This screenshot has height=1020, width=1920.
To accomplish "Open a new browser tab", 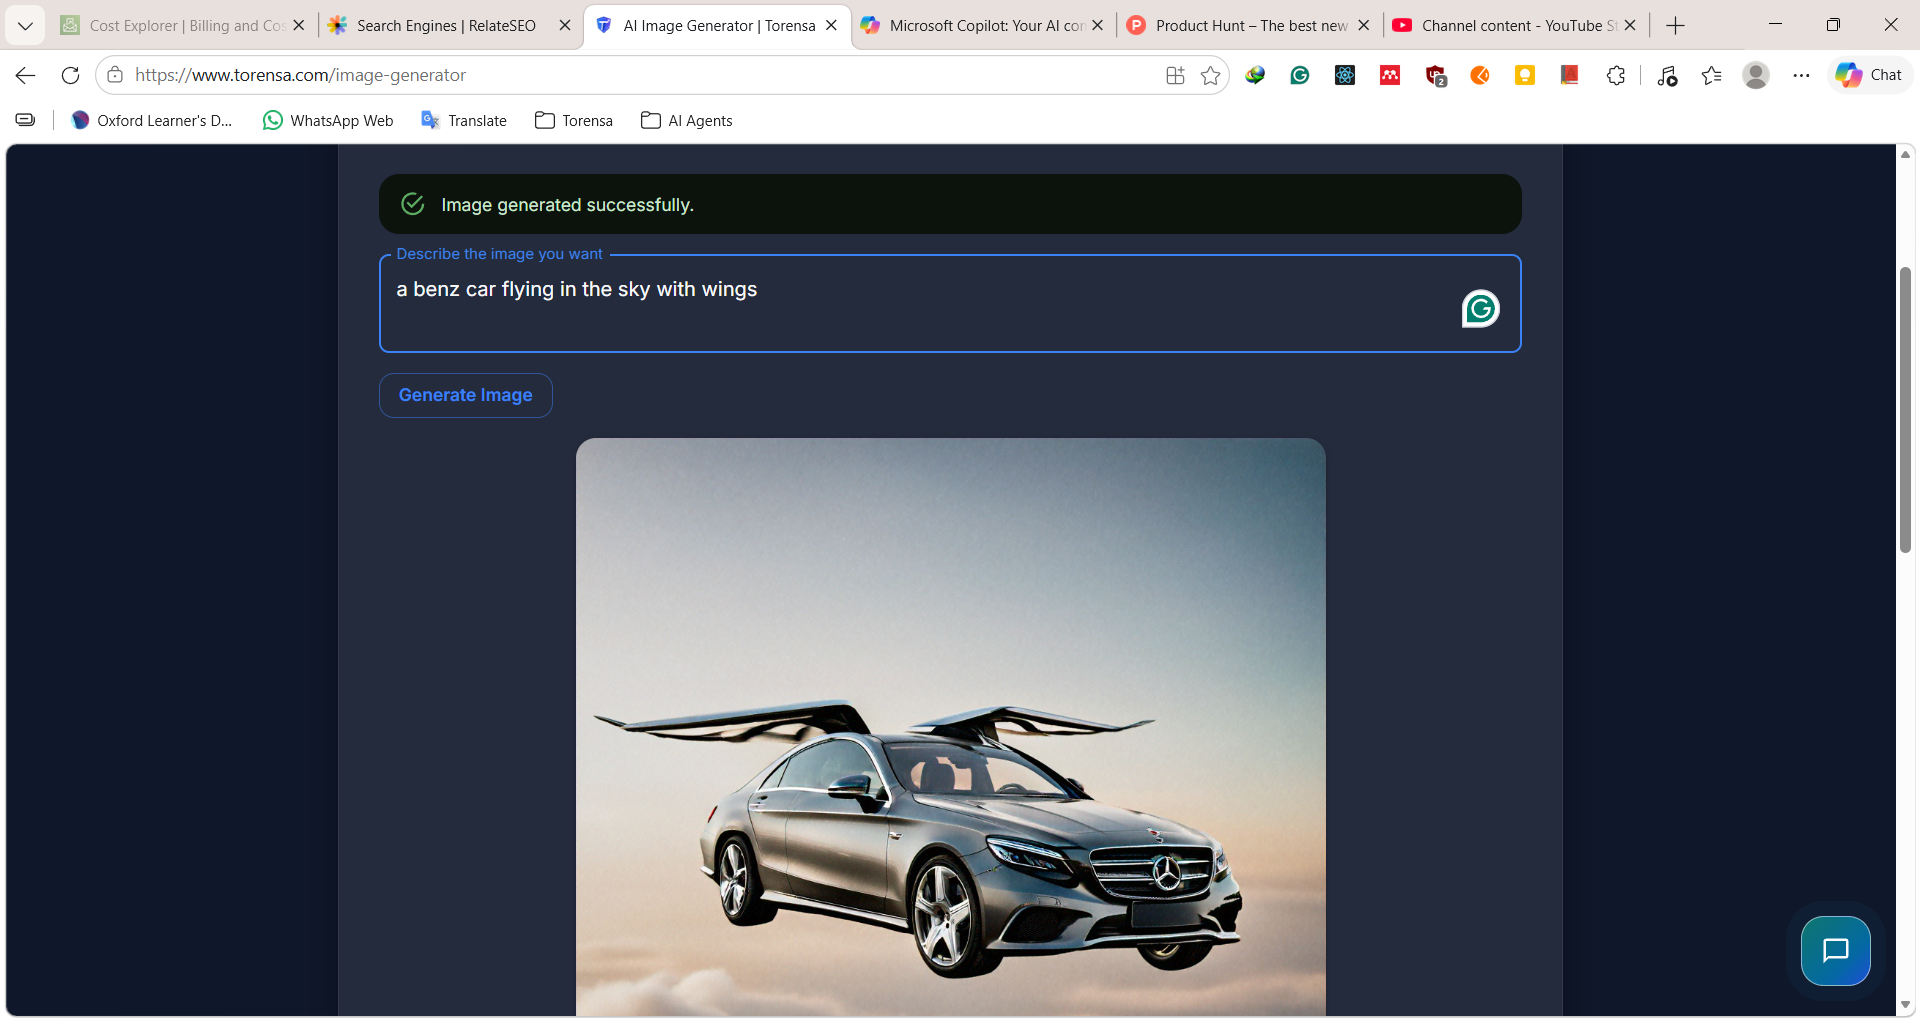I will coord(1676,26).
